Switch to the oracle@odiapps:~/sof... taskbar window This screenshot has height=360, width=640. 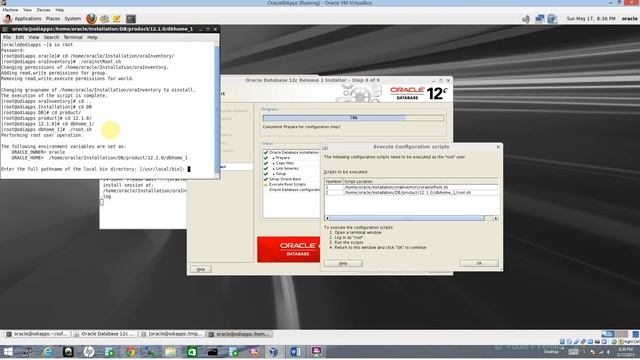37,334
